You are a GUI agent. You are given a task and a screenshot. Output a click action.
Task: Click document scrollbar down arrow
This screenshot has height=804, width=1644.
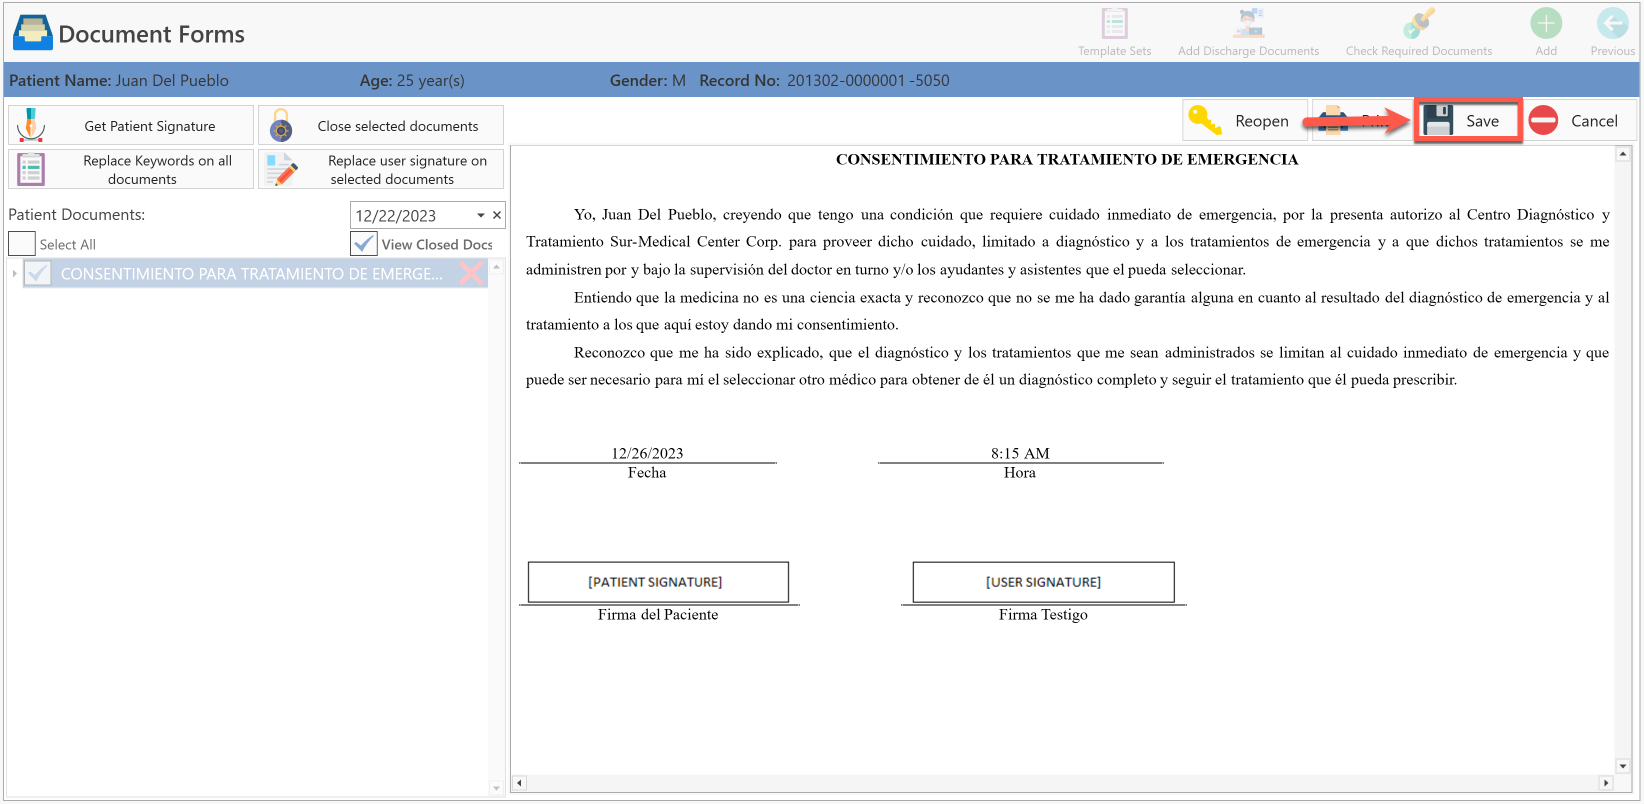tap(1623, 766)
